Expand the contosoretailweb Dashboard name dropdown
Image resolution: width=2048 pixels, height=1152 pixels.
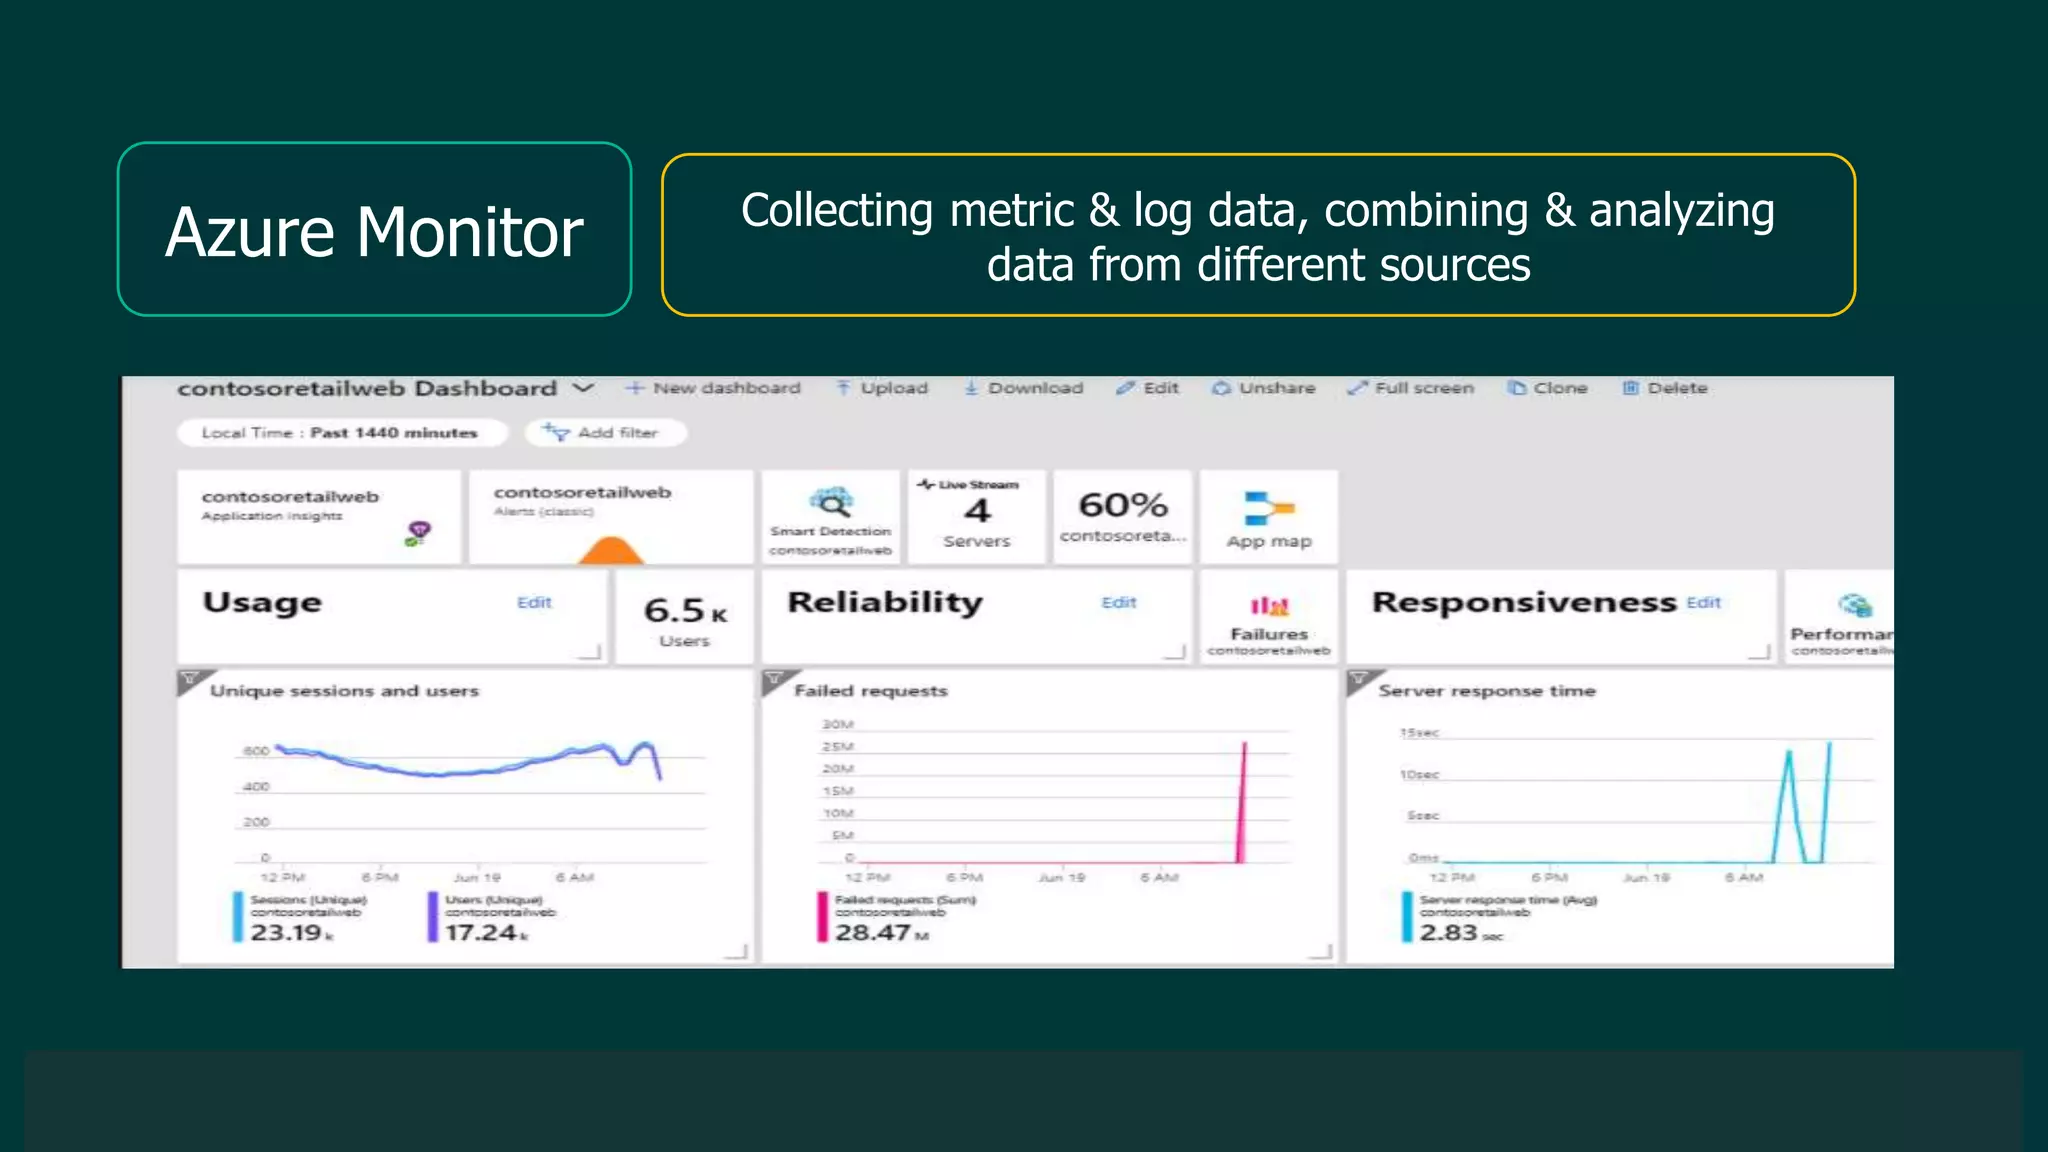[583, 388]
